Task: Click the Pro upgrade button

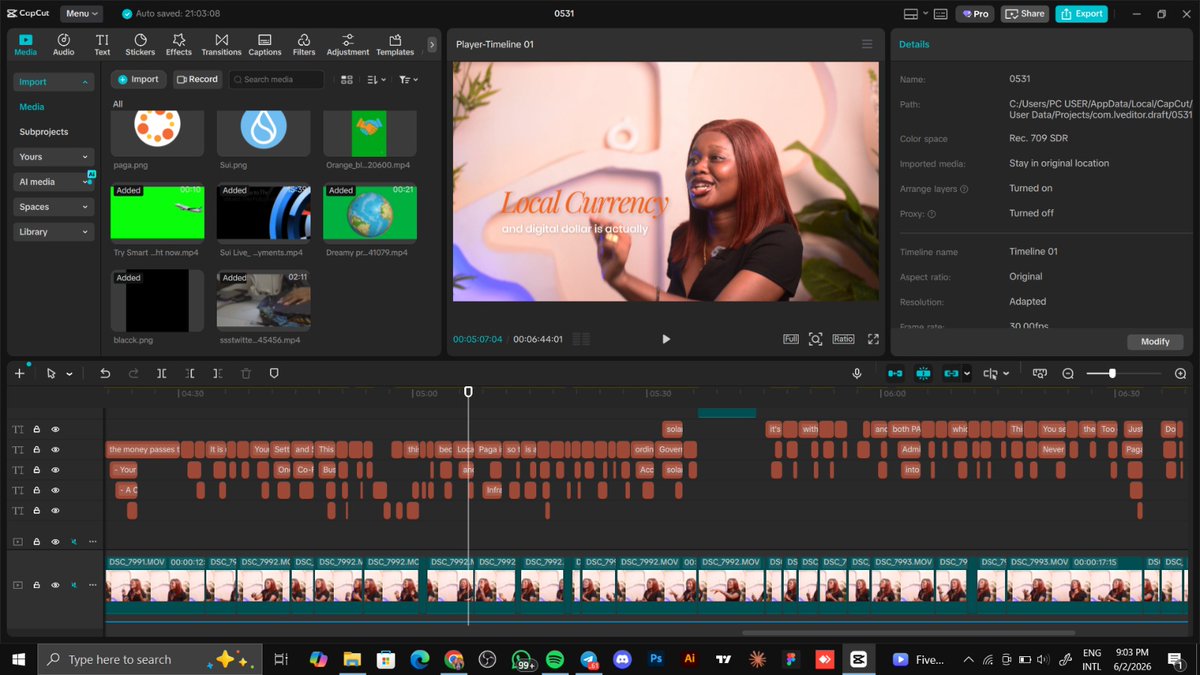Action: tap(975, 14)
